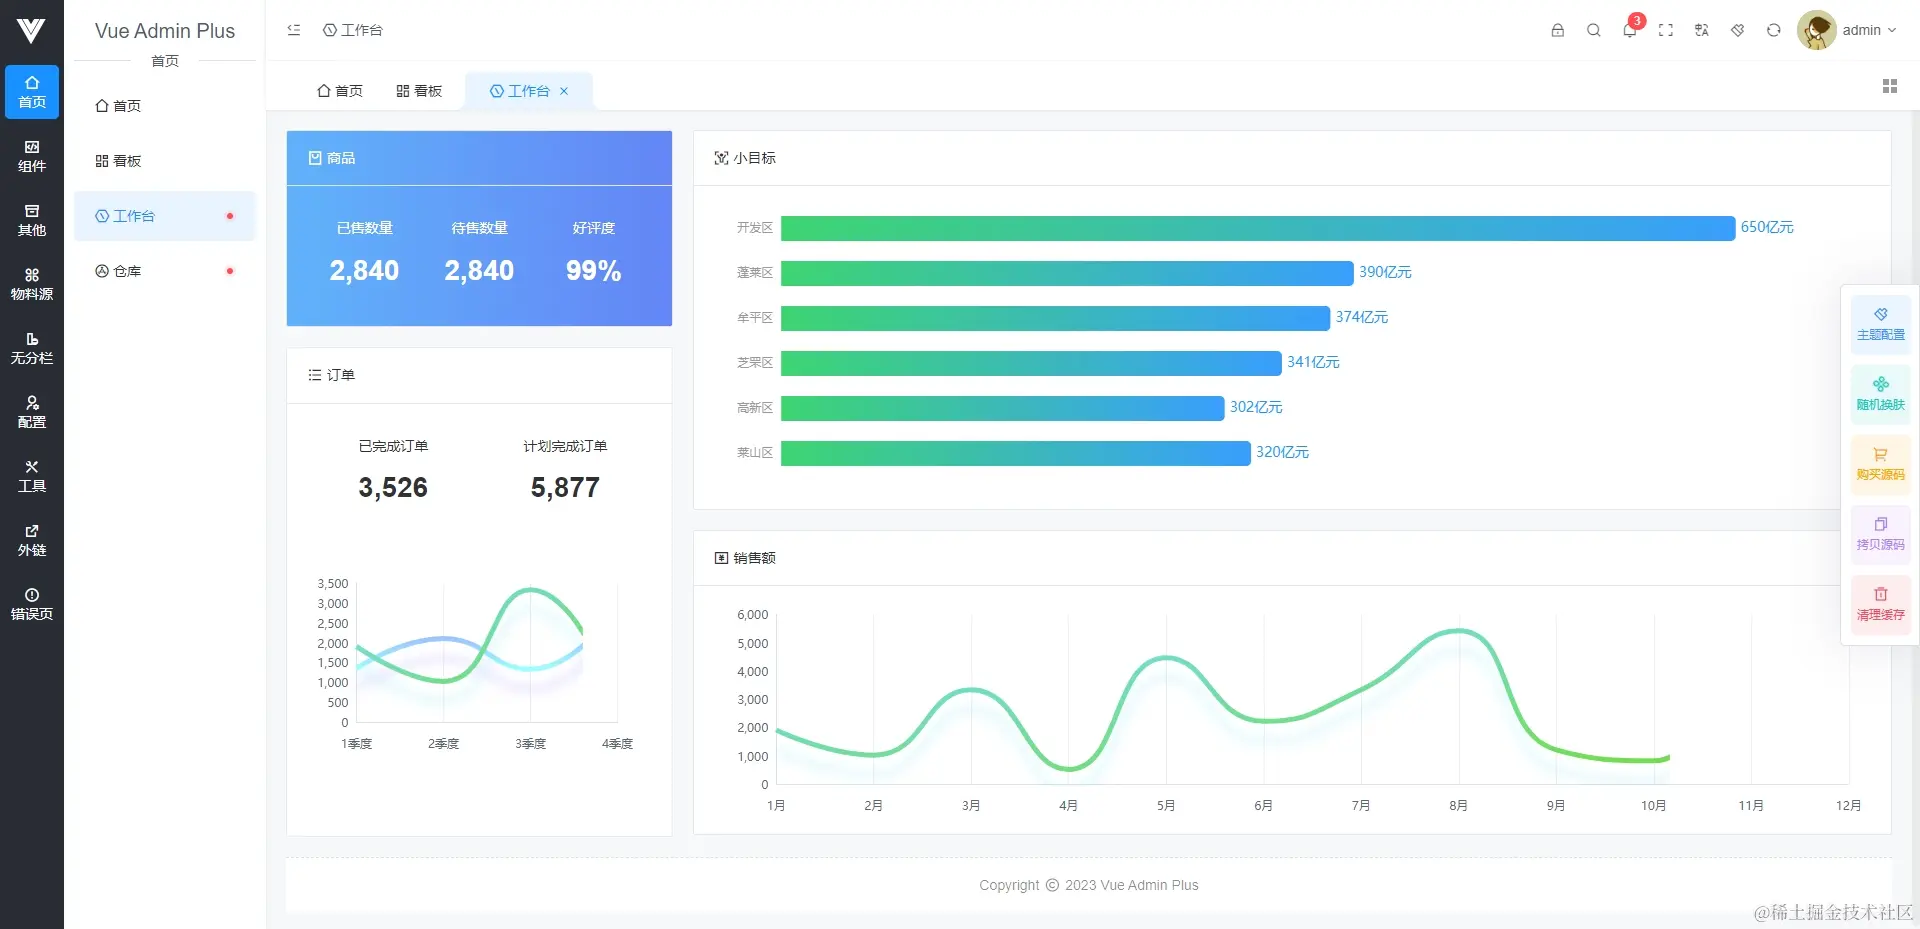Click the 8月 label on sales chart

[1459, 806]
